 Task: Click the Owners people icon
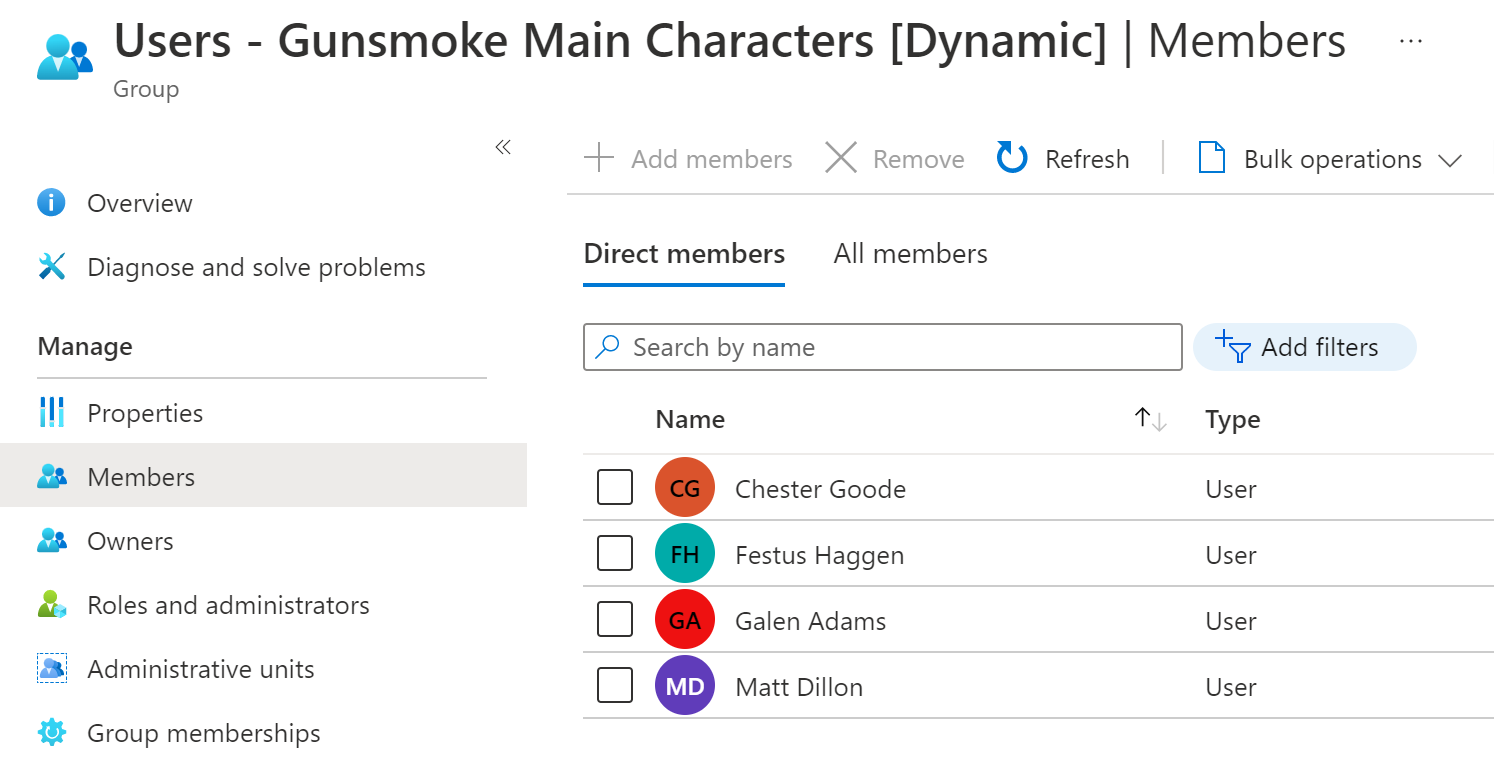(x=51, y=541)
